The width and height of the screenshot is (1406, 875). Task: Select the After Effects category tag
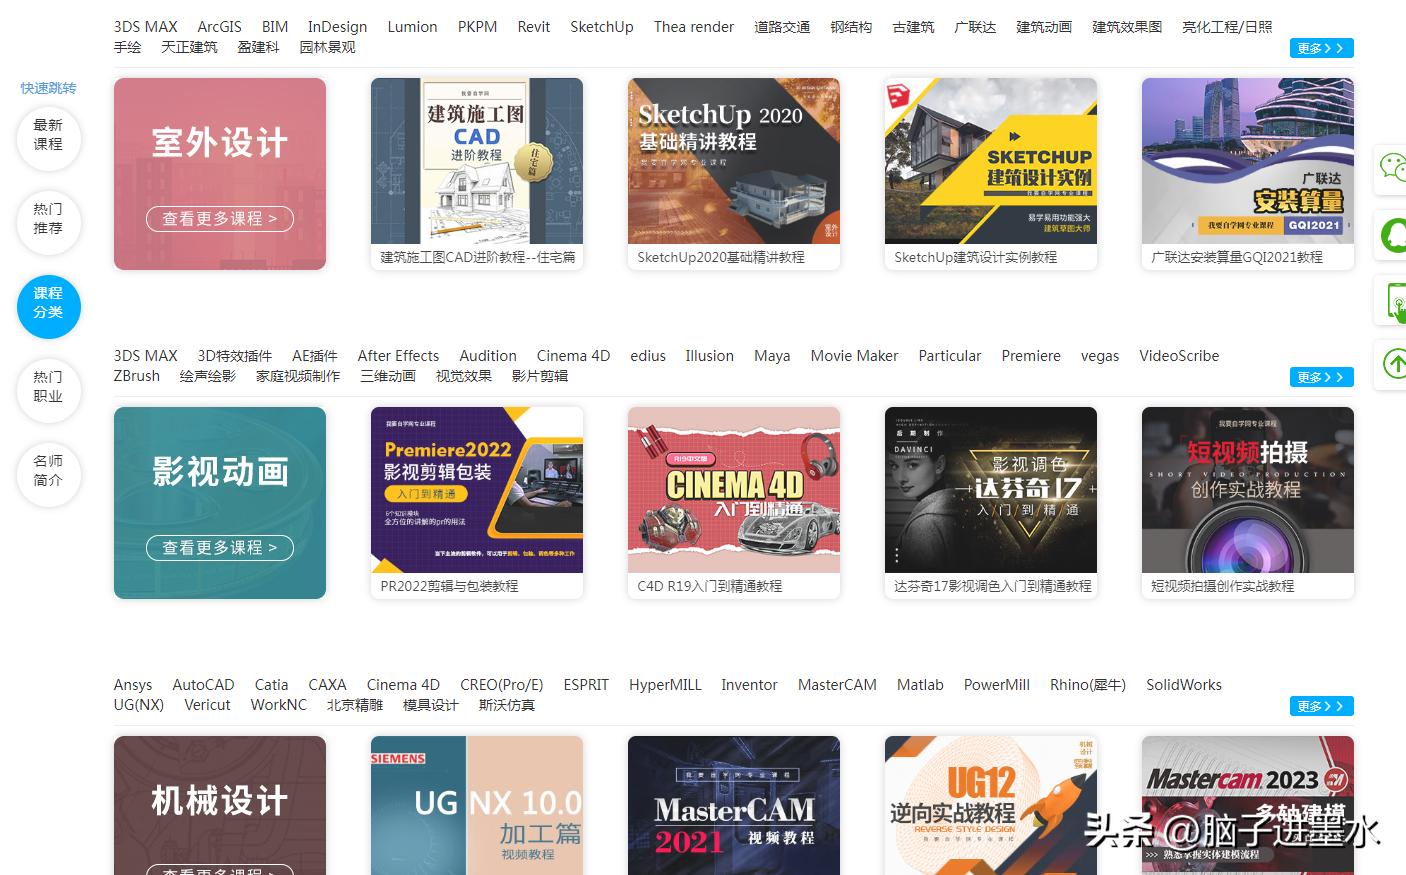pyautogui.click(x=398, y=356)
